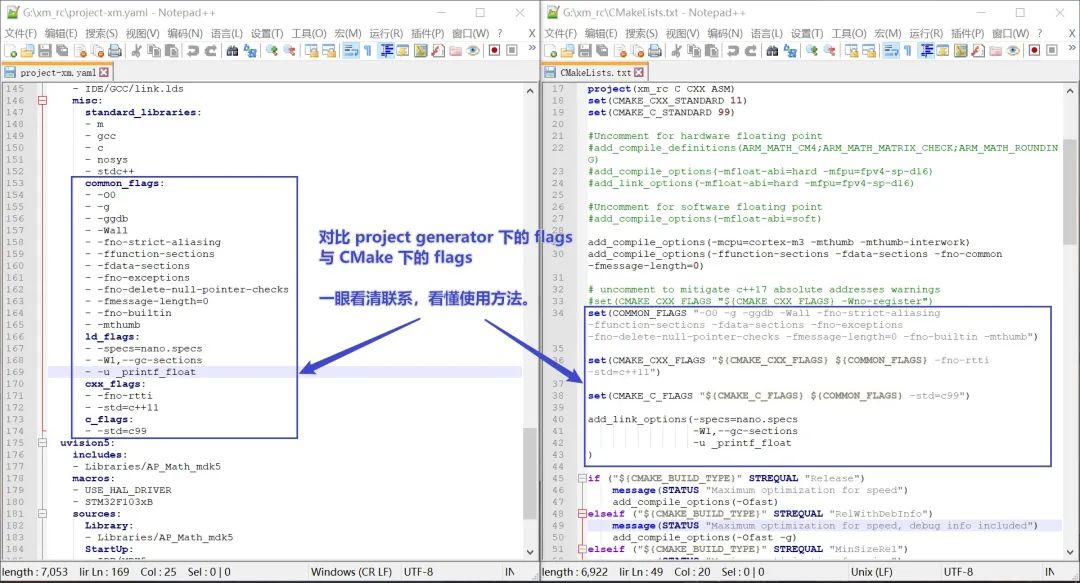
Task: Collapse the sources: fold at line 181
Action: pyautogui.click(x=42, y=514)
